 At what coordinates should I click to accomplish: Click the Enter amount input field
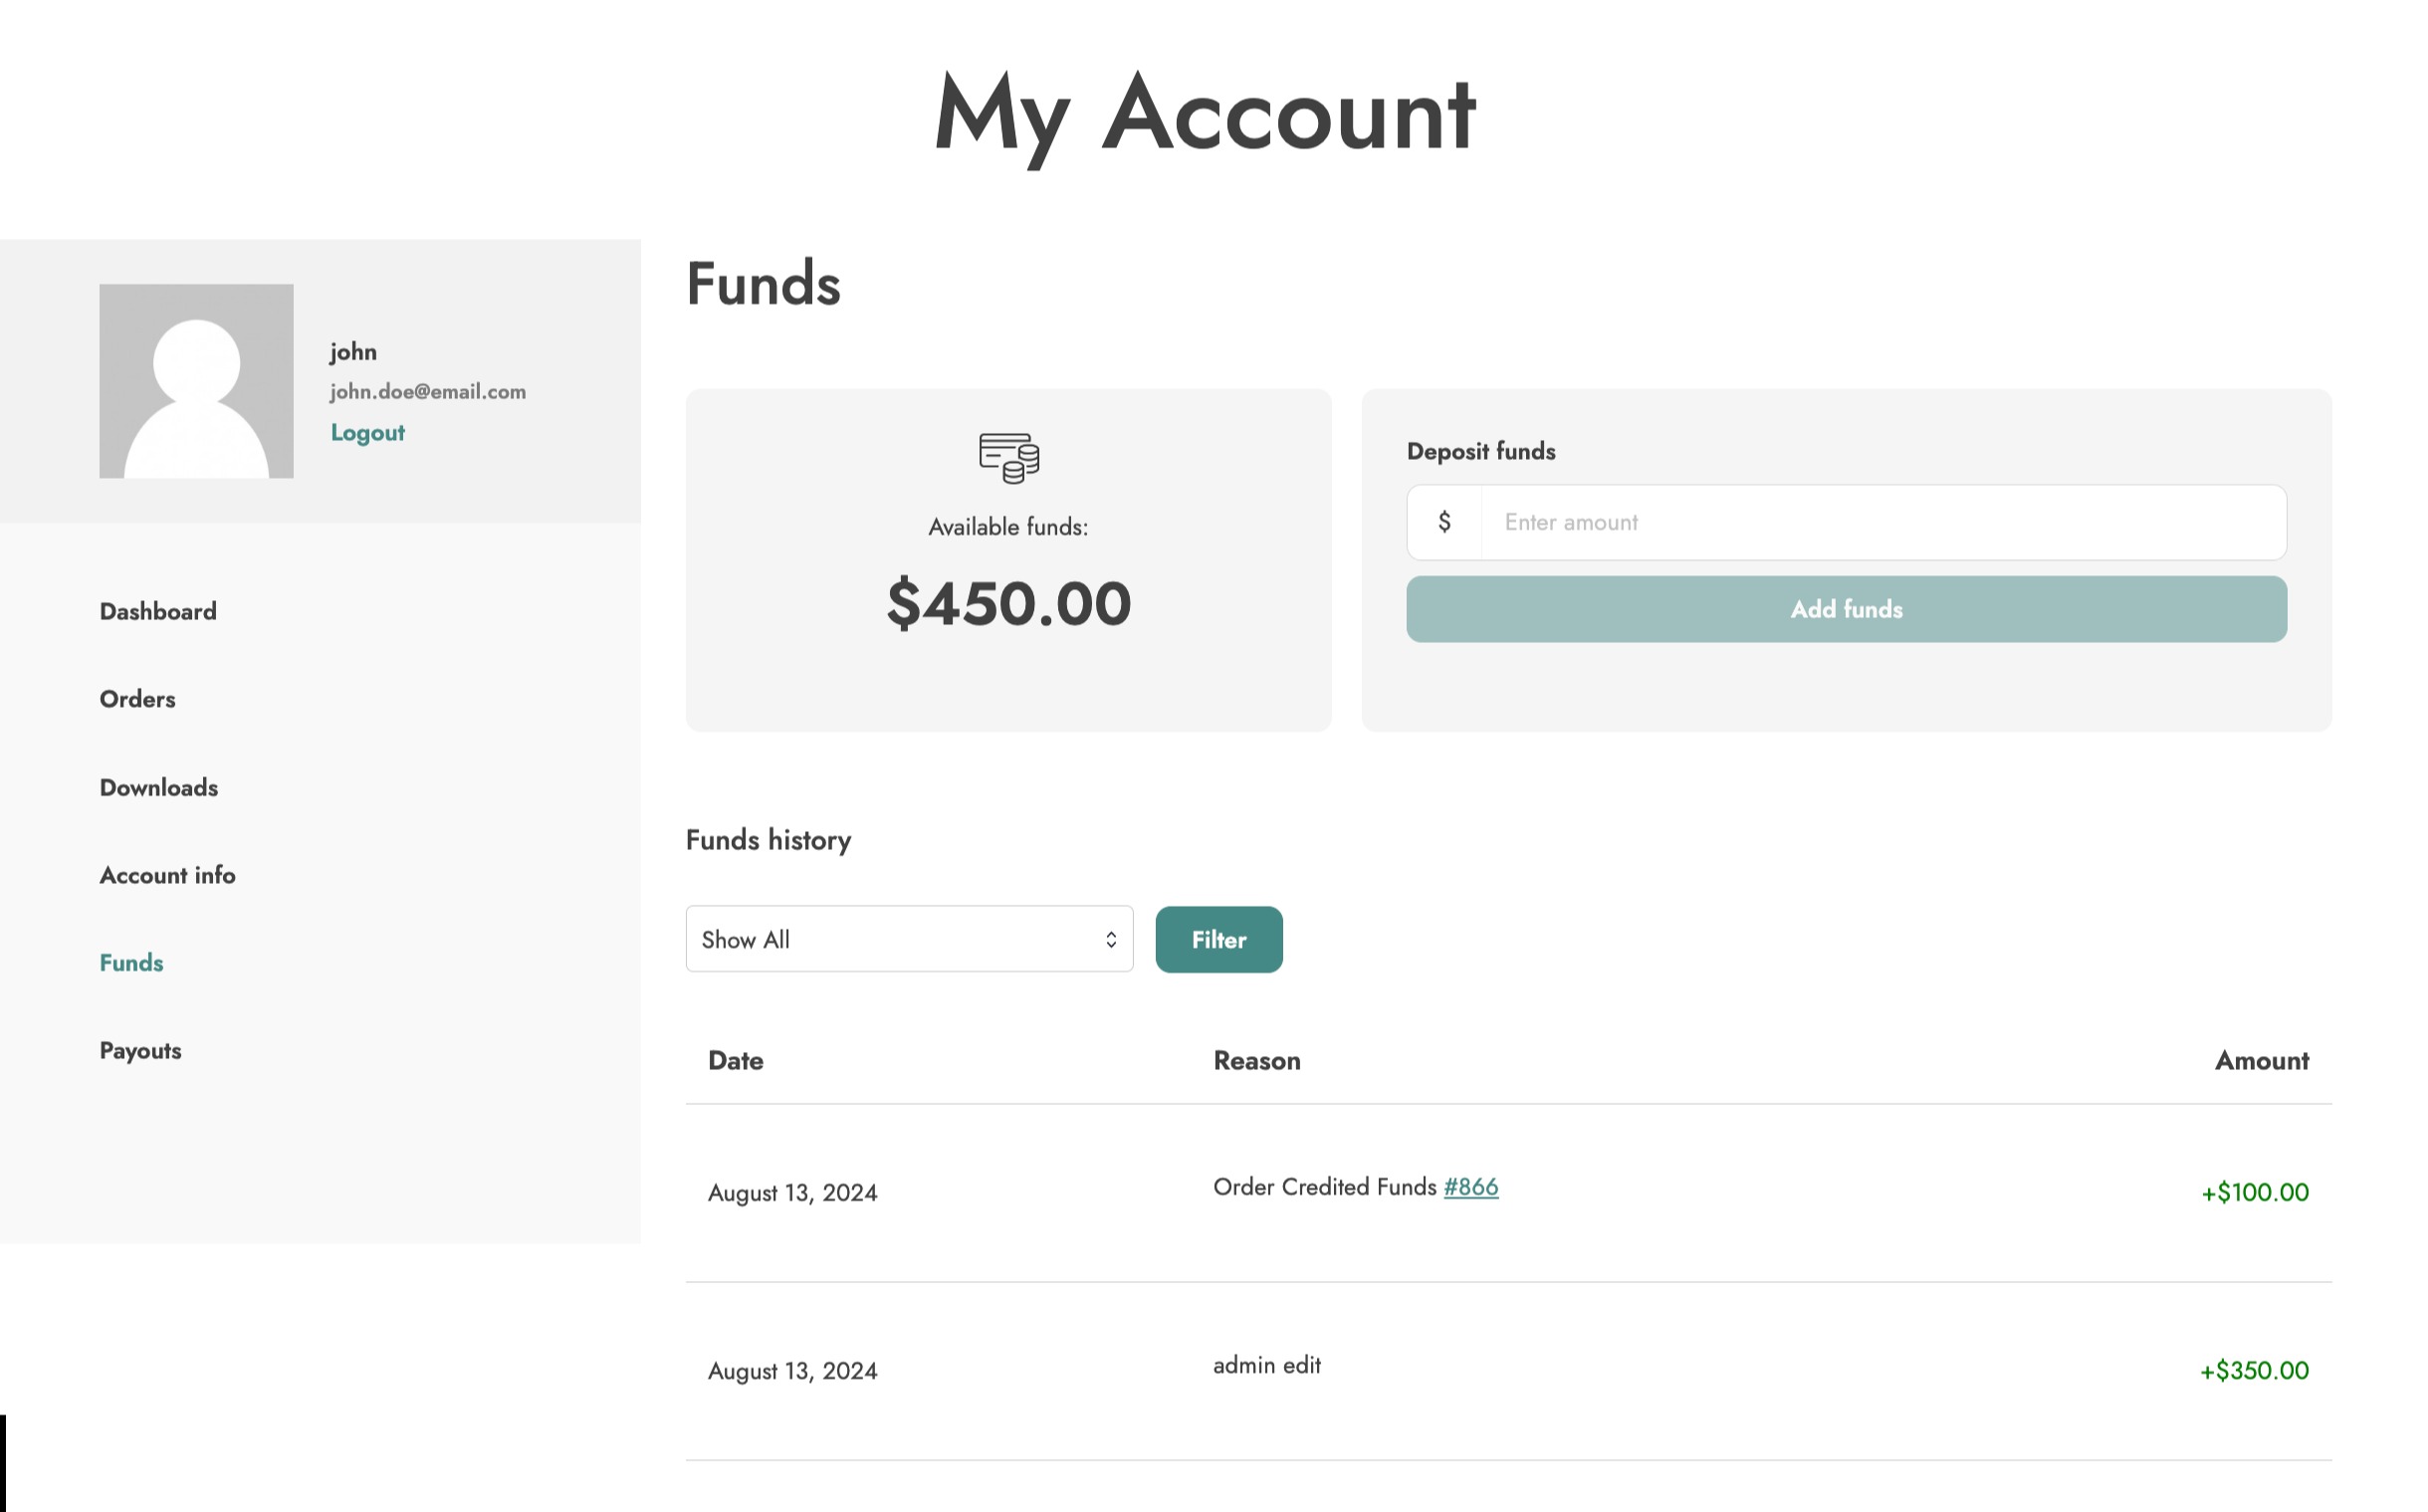click(x=1882, y=522)
